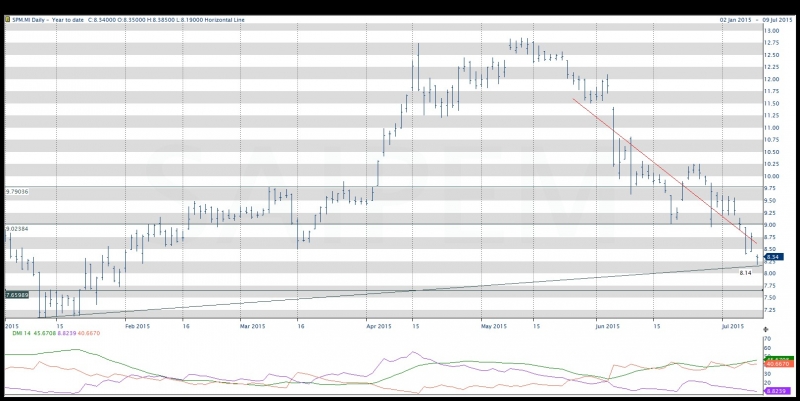Click Feb 2015 on the date axis

(x=136, y=326)
